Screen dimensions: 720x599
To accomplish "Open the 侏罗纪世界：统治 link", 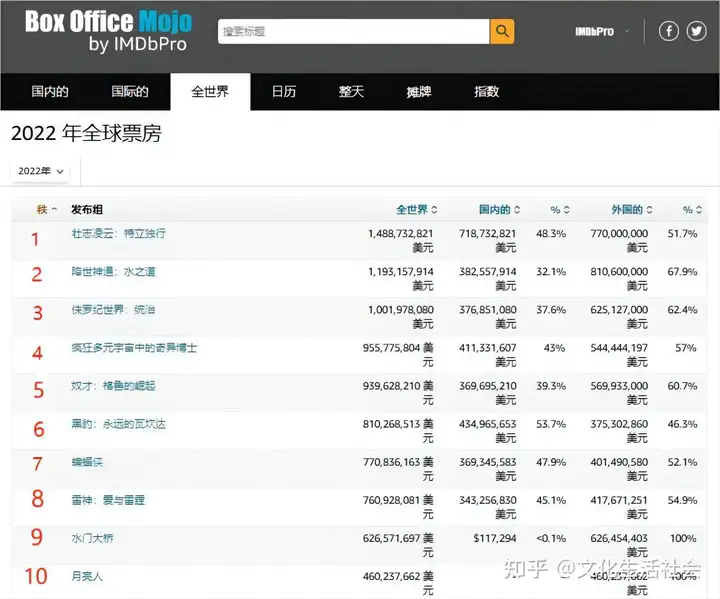I will (x=113, y=310).
